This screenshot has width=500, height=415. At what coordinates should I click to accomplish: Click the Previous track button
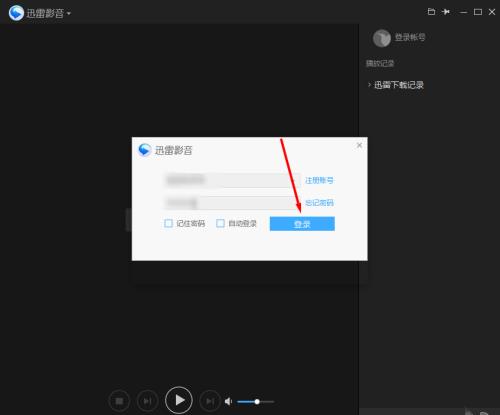147,401
